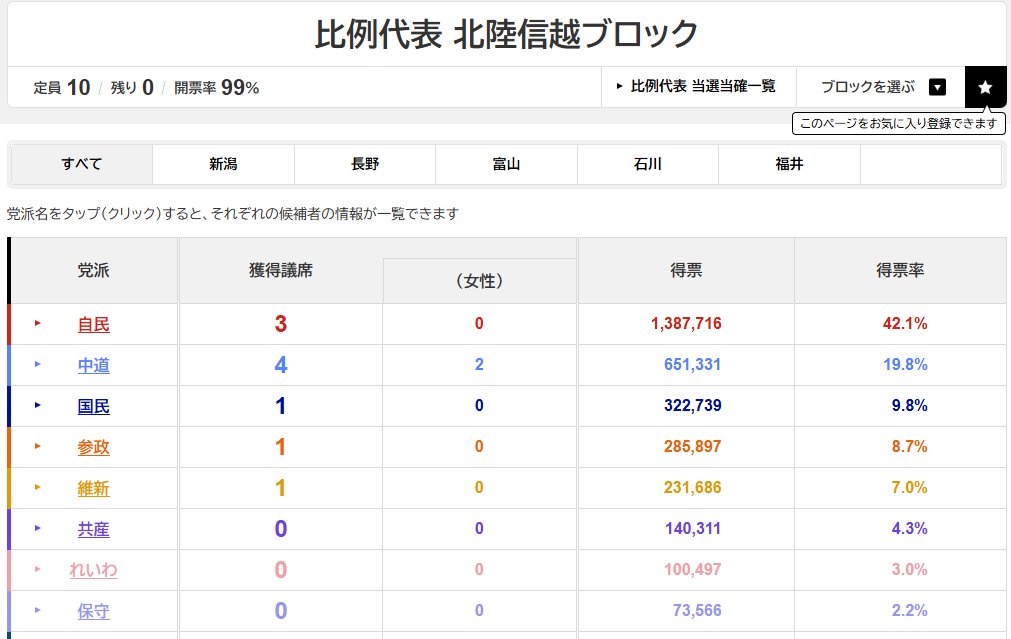
Task: Open the 維新 party link
Action: pyautogui.click(x=93, y=488)
